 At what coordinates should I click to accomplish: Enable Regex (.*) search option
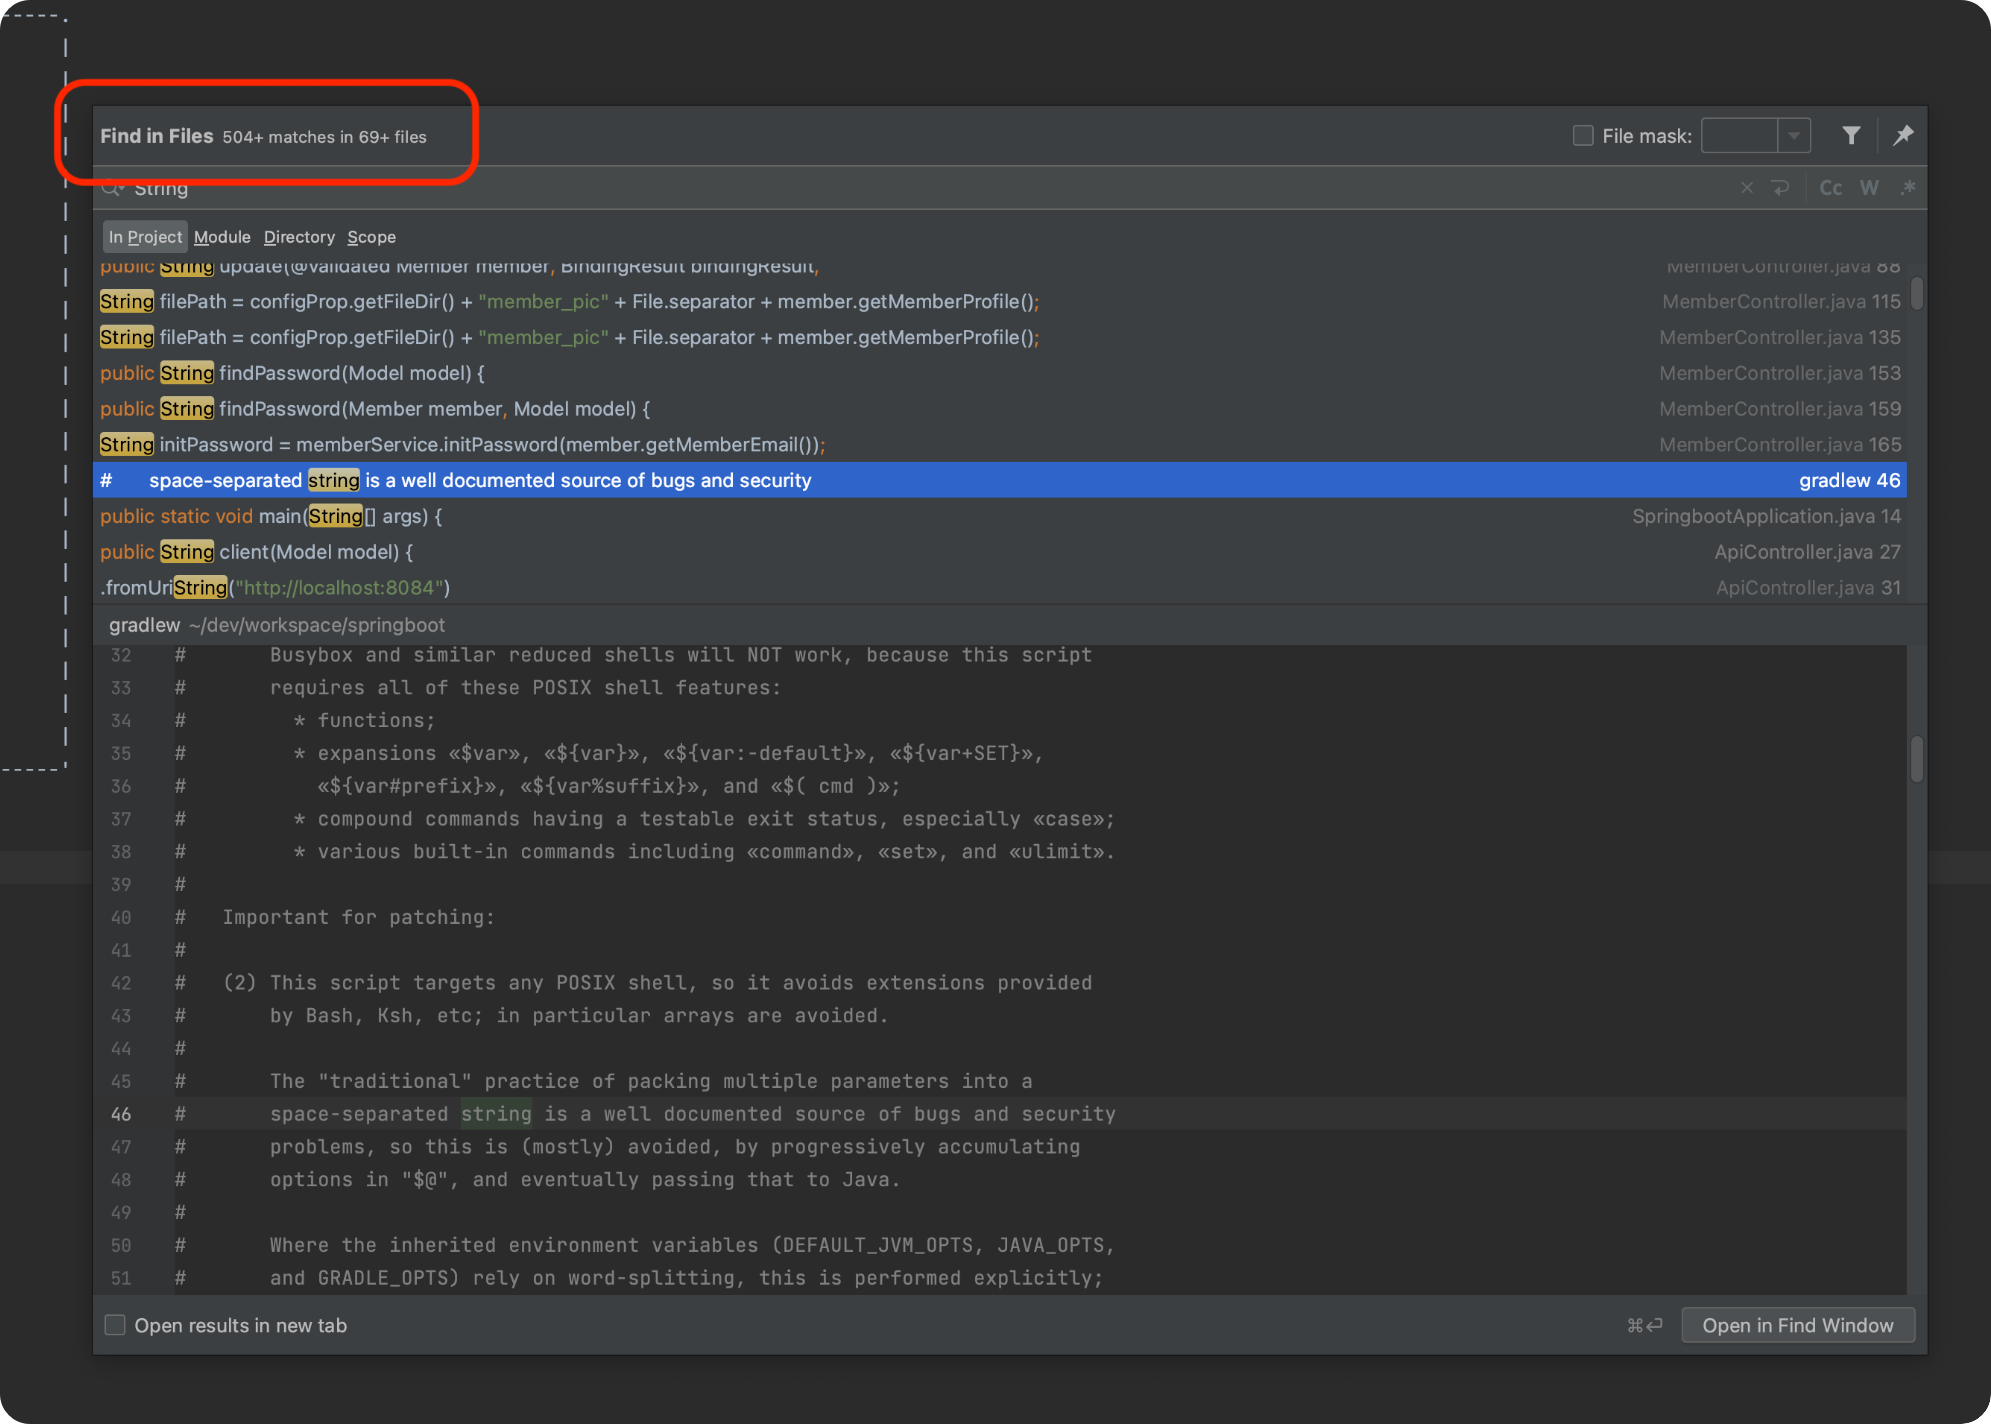click(1908, 188)
